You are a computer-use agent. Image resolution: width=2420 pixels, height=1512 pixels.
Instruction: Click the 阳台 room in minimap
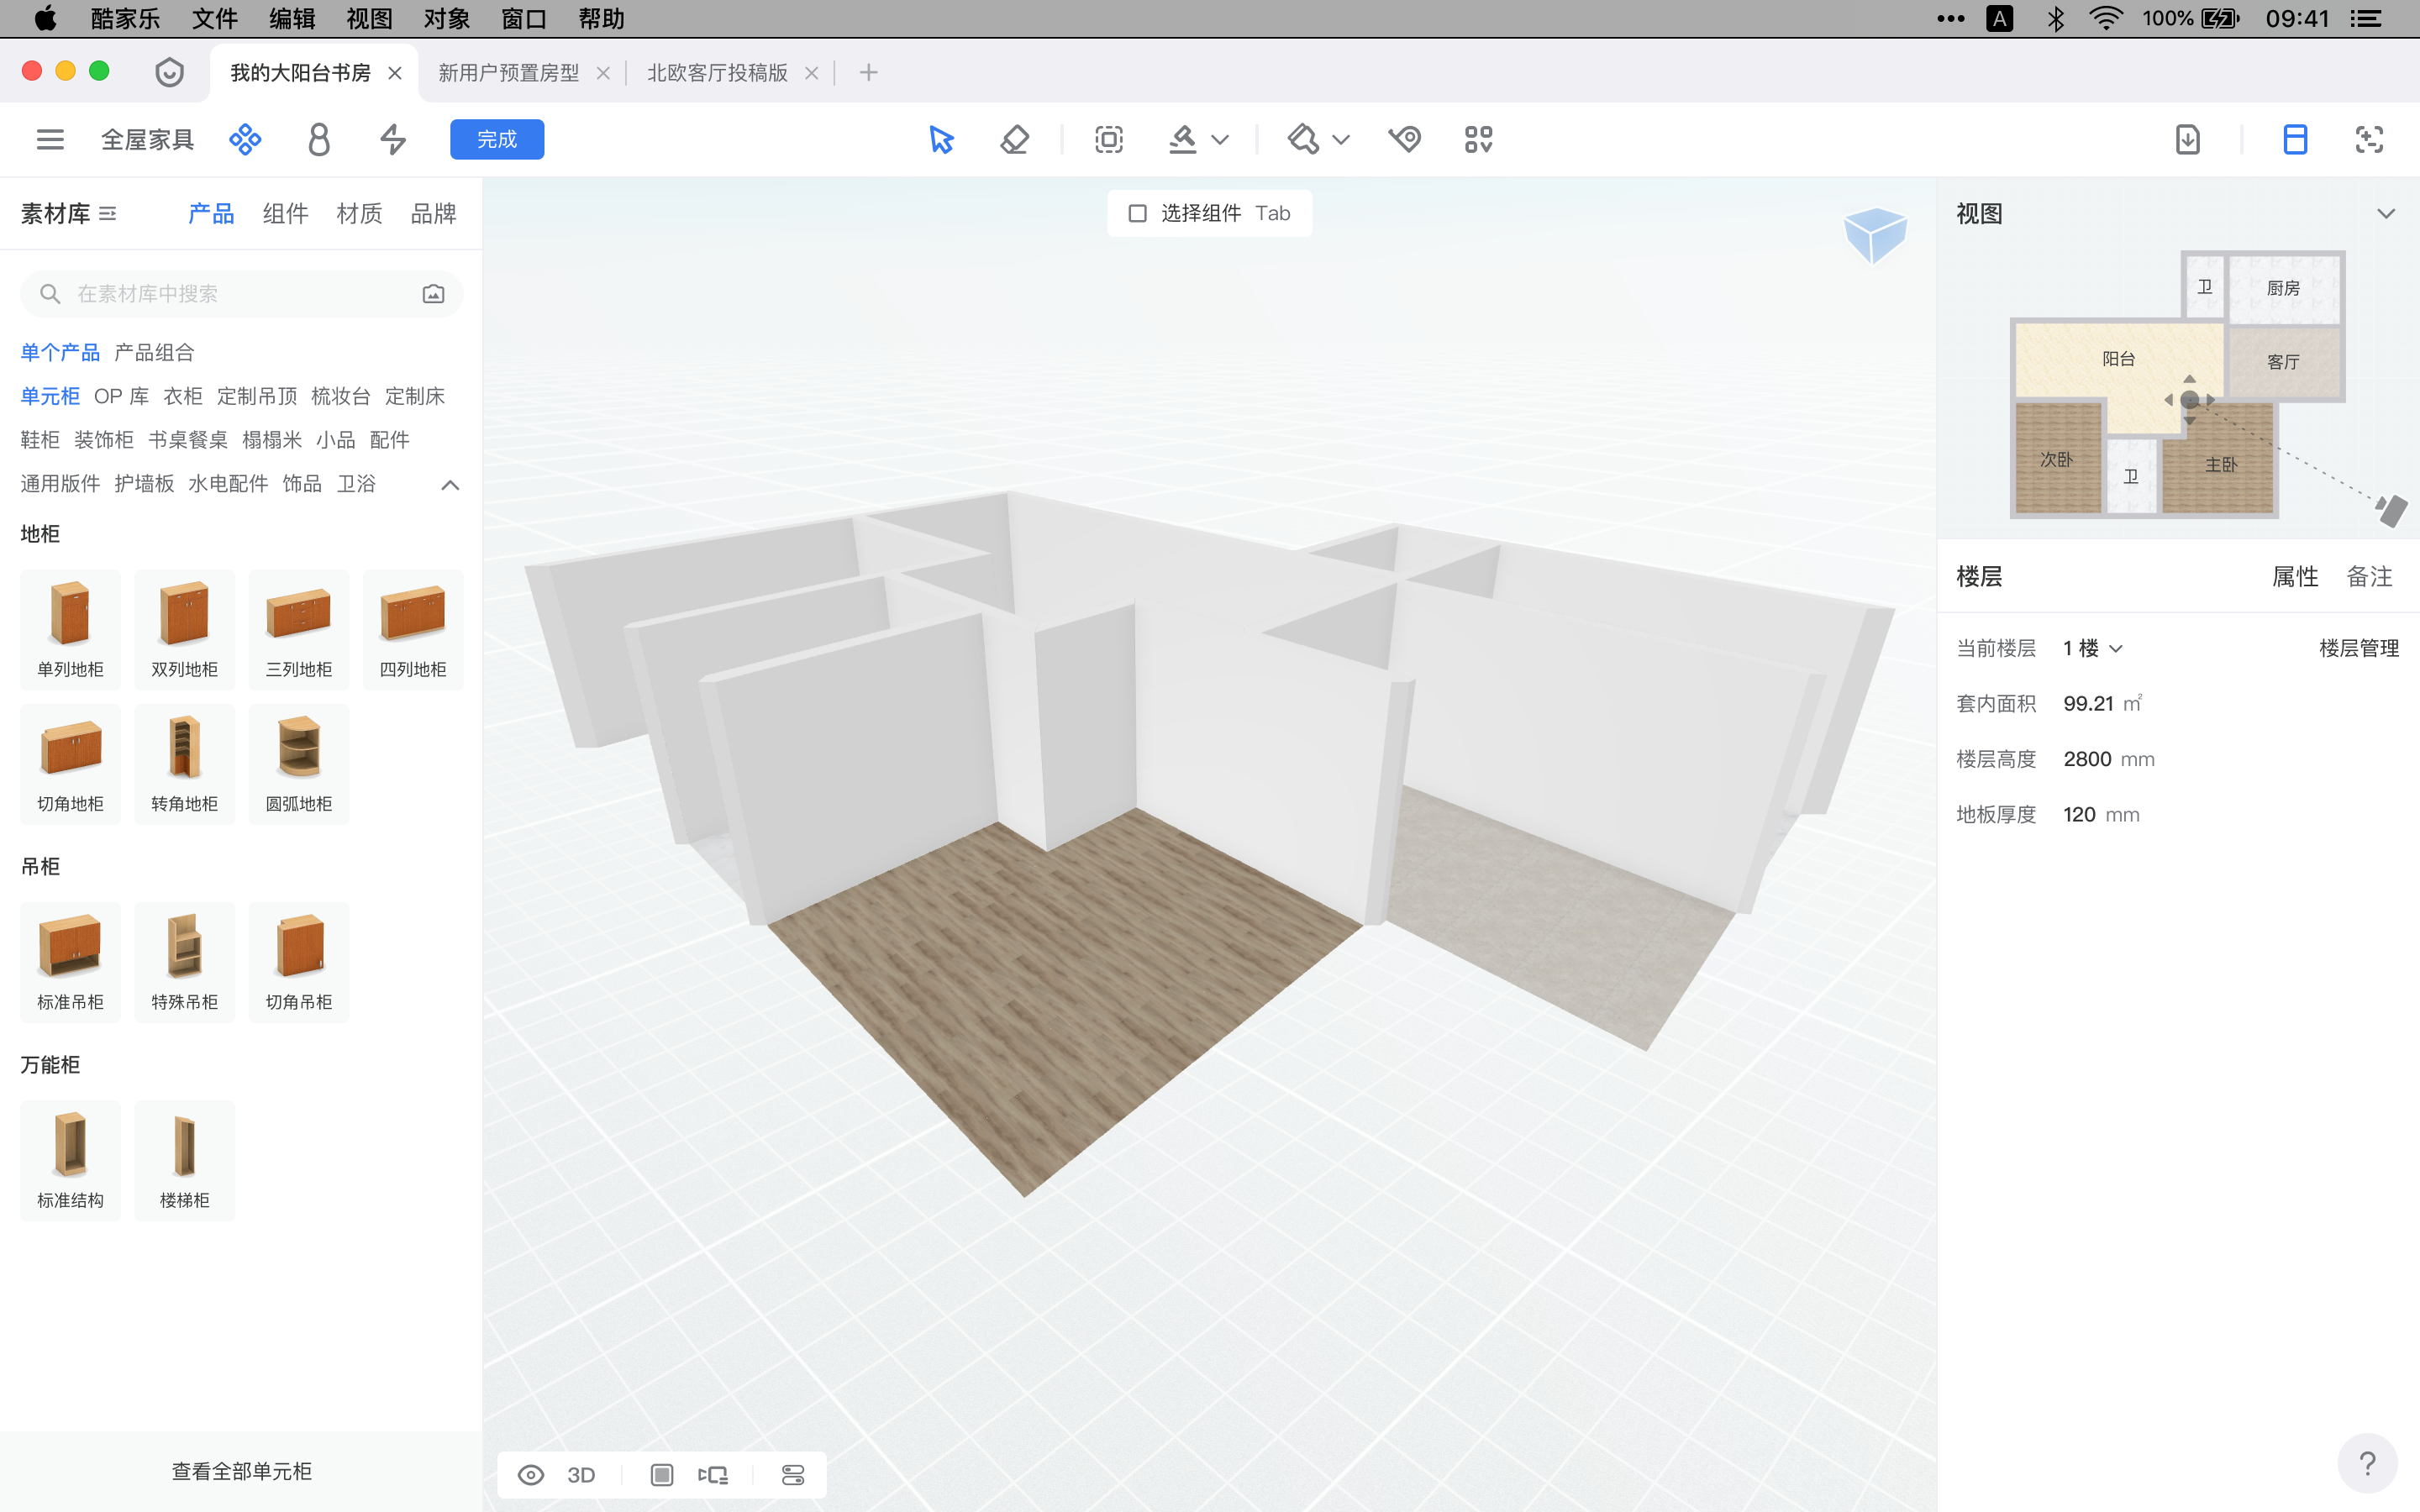2118,359
